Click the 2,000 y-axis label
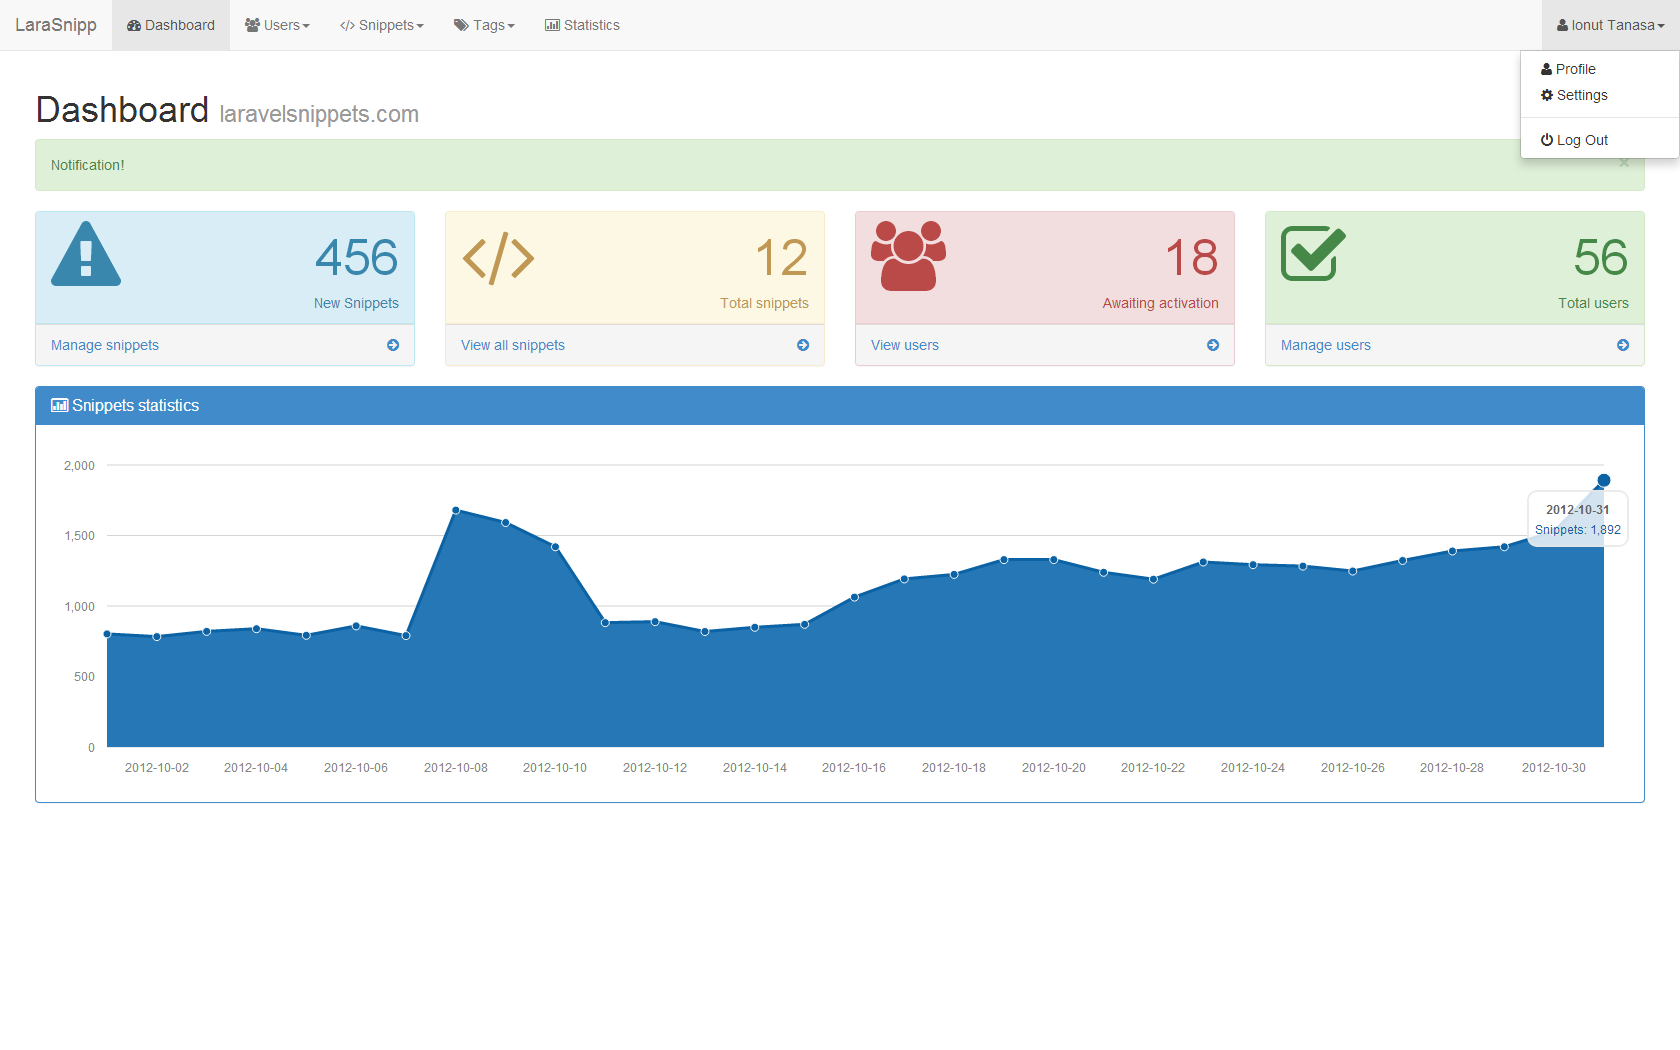This screenshot has width=1680, height=1050. pos(79,466)
